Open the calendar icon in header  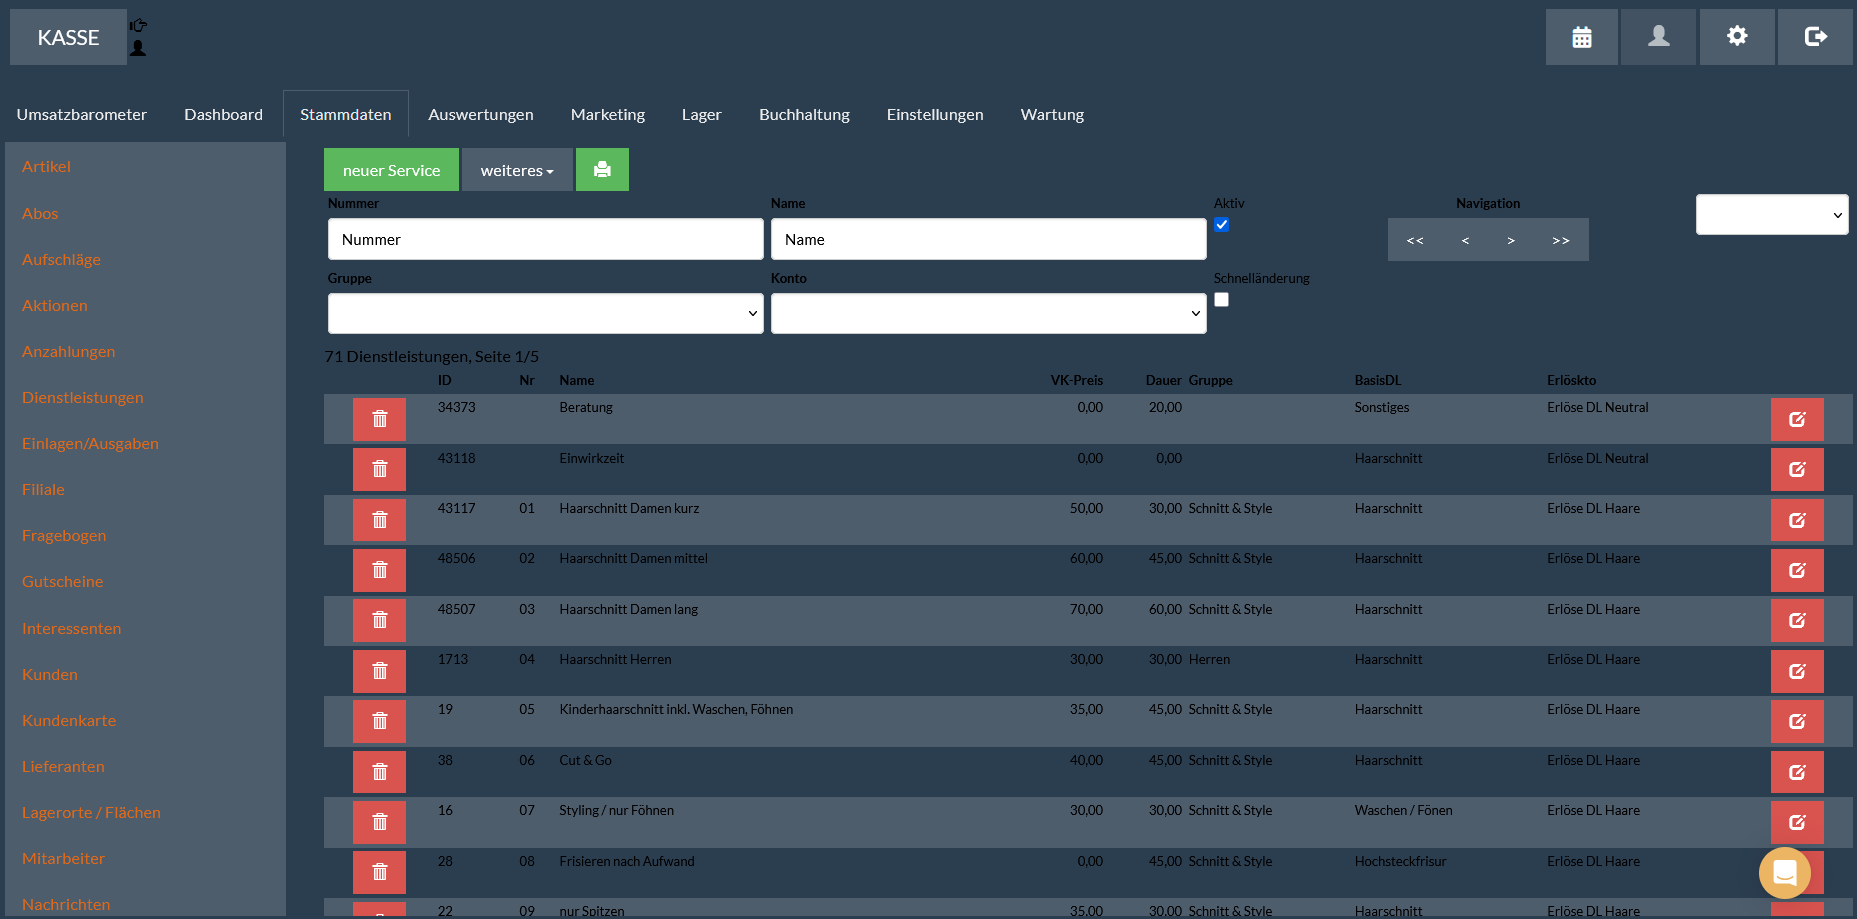click(x=1581, y=37)
